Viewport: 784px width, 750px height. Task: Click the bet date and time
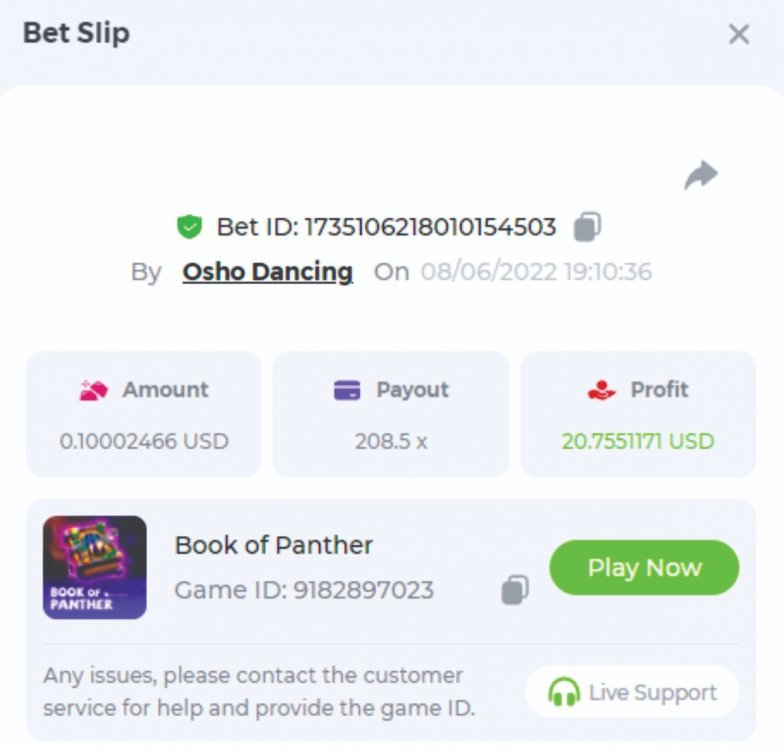click(x=536, y=272)
